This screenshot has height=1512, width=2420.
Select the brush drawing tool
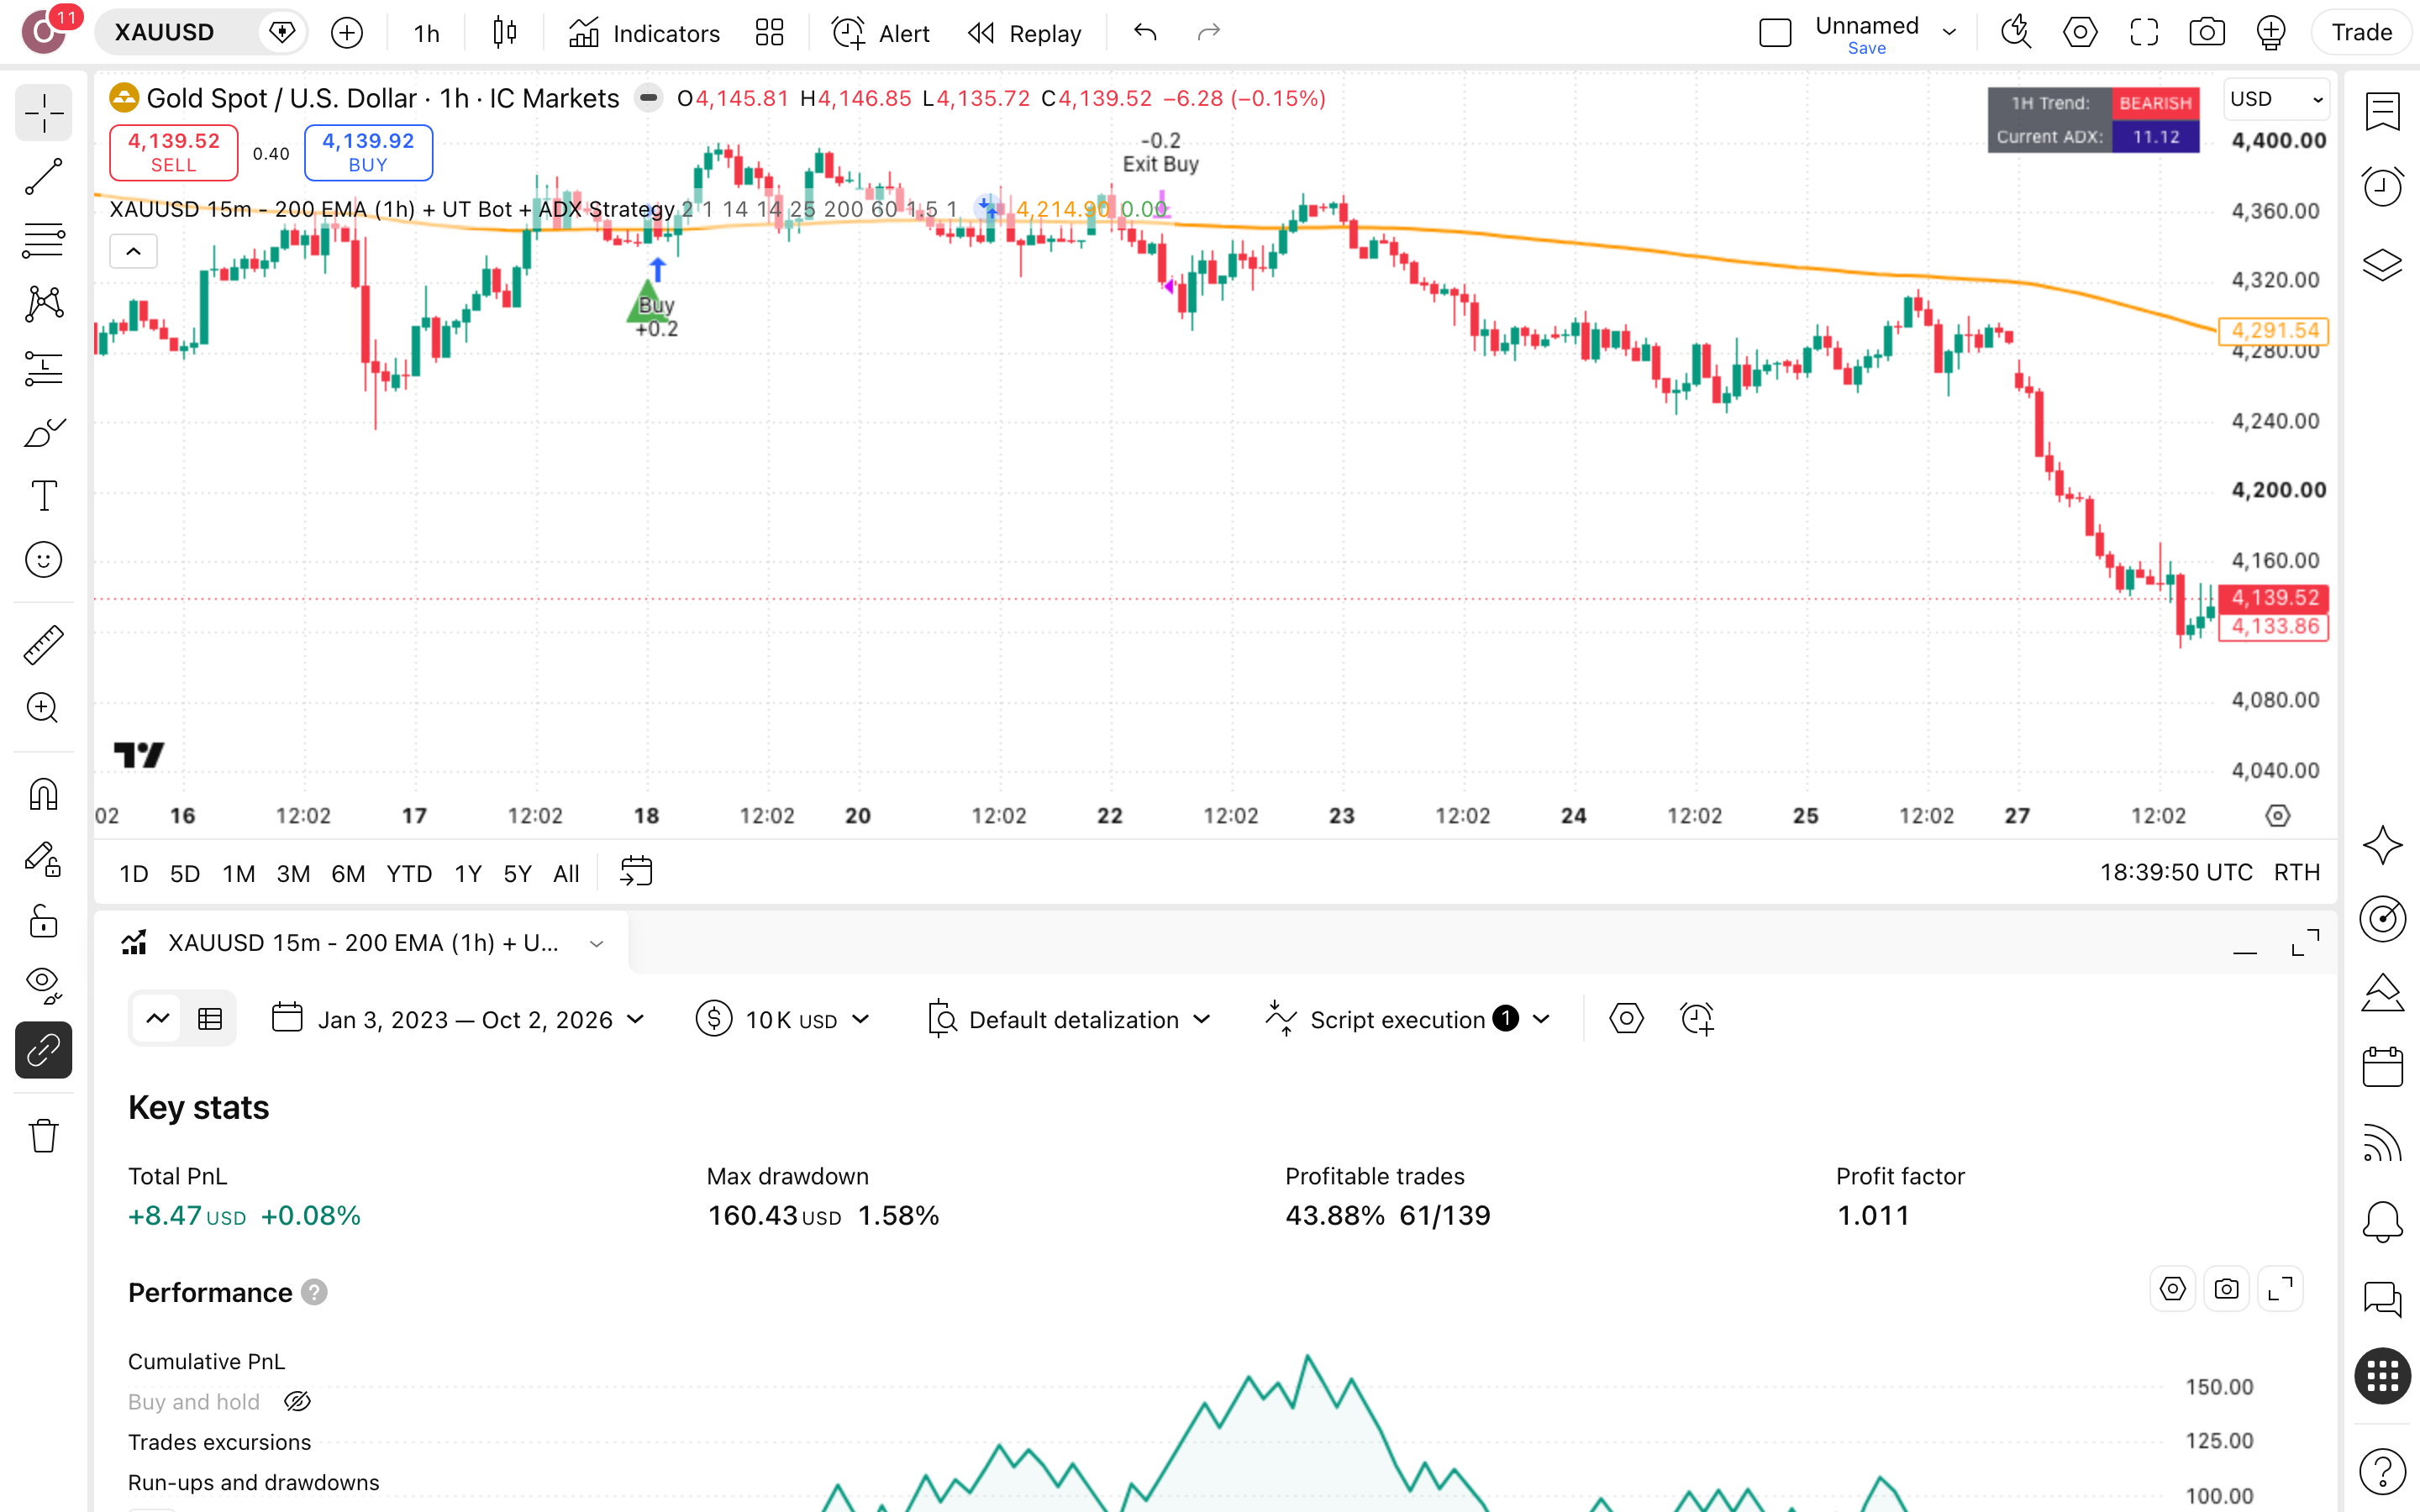44,432
